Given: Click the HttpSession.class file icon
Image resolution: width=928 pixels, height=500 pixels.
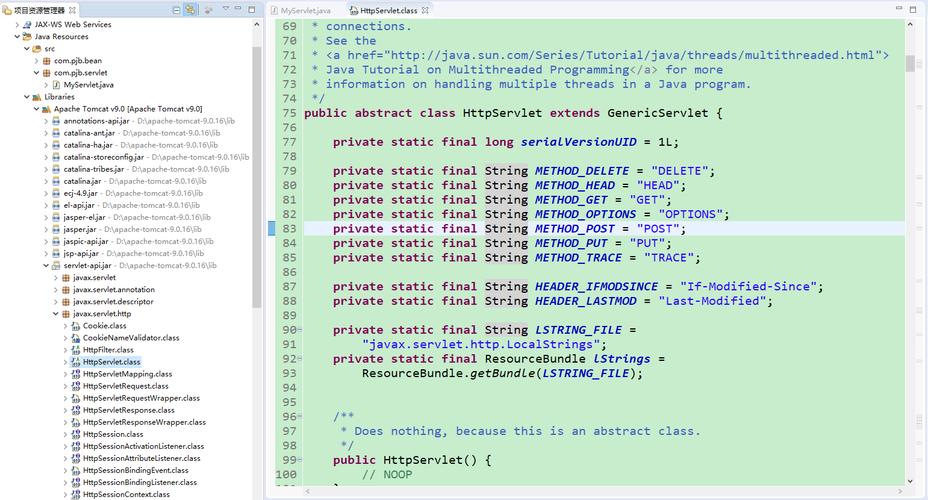Looking at the screenshot, I should [x=76, y=434].
